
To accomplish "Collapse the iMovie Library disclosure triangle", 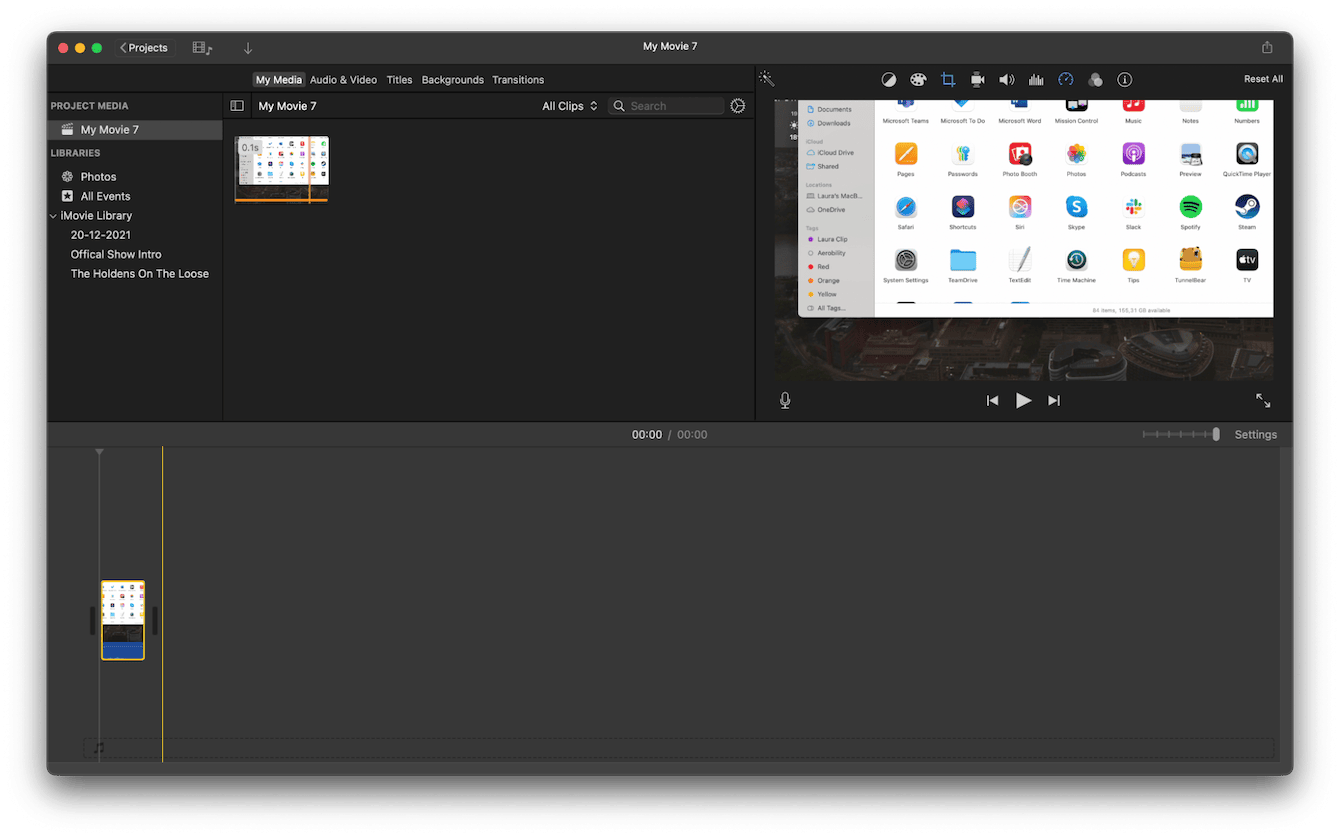I will tap(53, 215).
